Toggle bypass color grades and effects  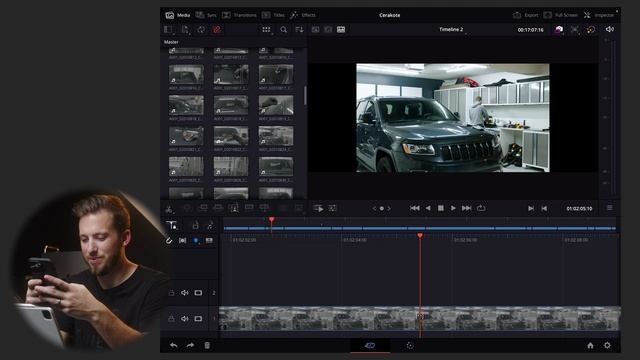[x=591, y=29]
